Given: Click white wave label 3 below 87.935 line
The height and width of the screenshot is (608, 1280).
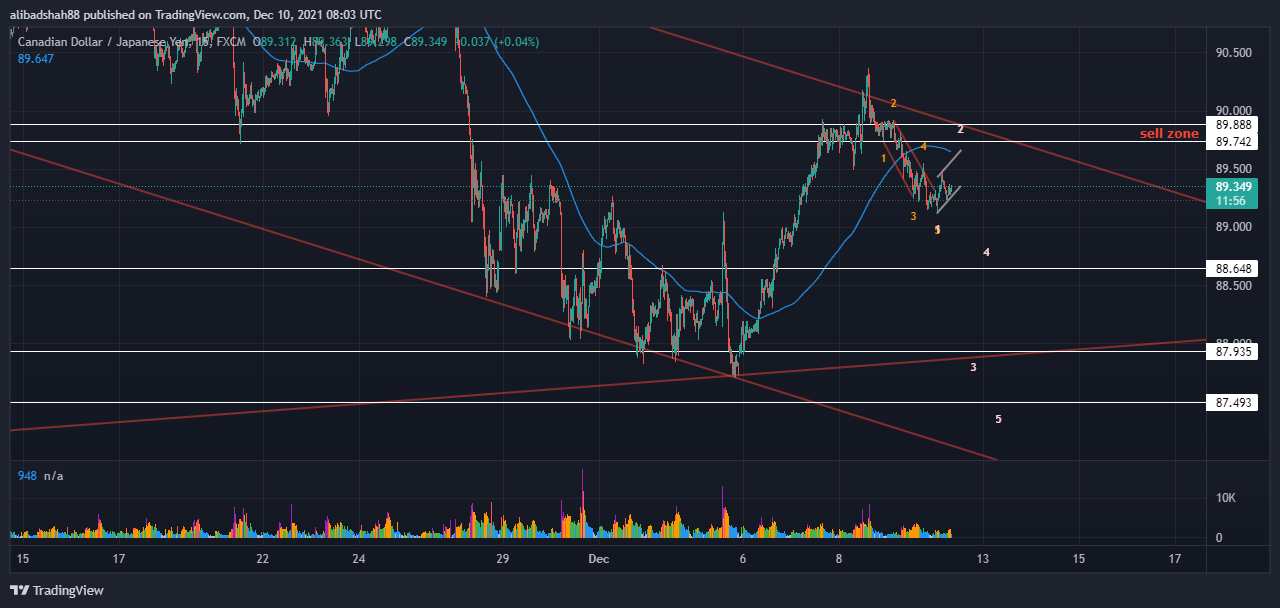Looking at the screenshot, I should [973, 368].
